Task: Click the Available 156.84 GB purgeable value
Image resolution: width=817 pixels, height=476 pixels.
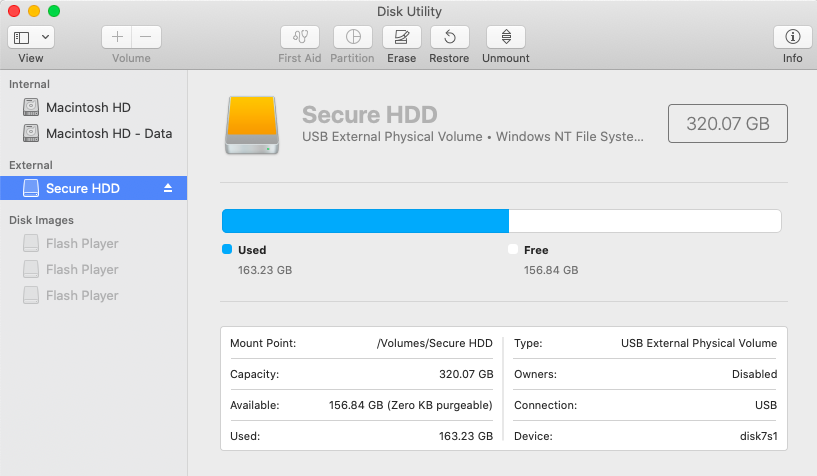Action: [411, 405]
